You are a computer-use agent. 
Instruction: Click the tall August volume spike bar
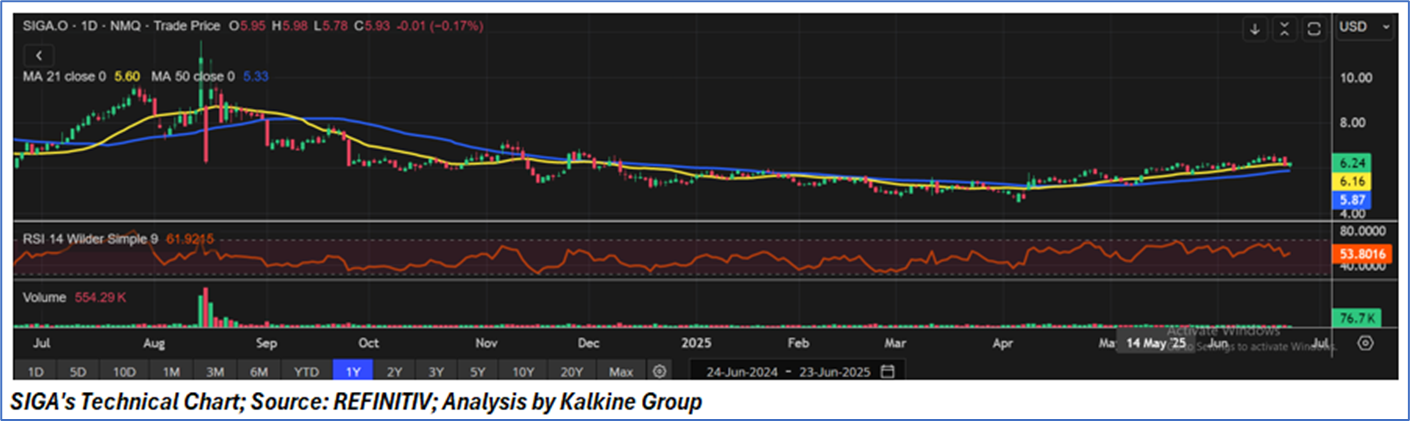(204, 308)
